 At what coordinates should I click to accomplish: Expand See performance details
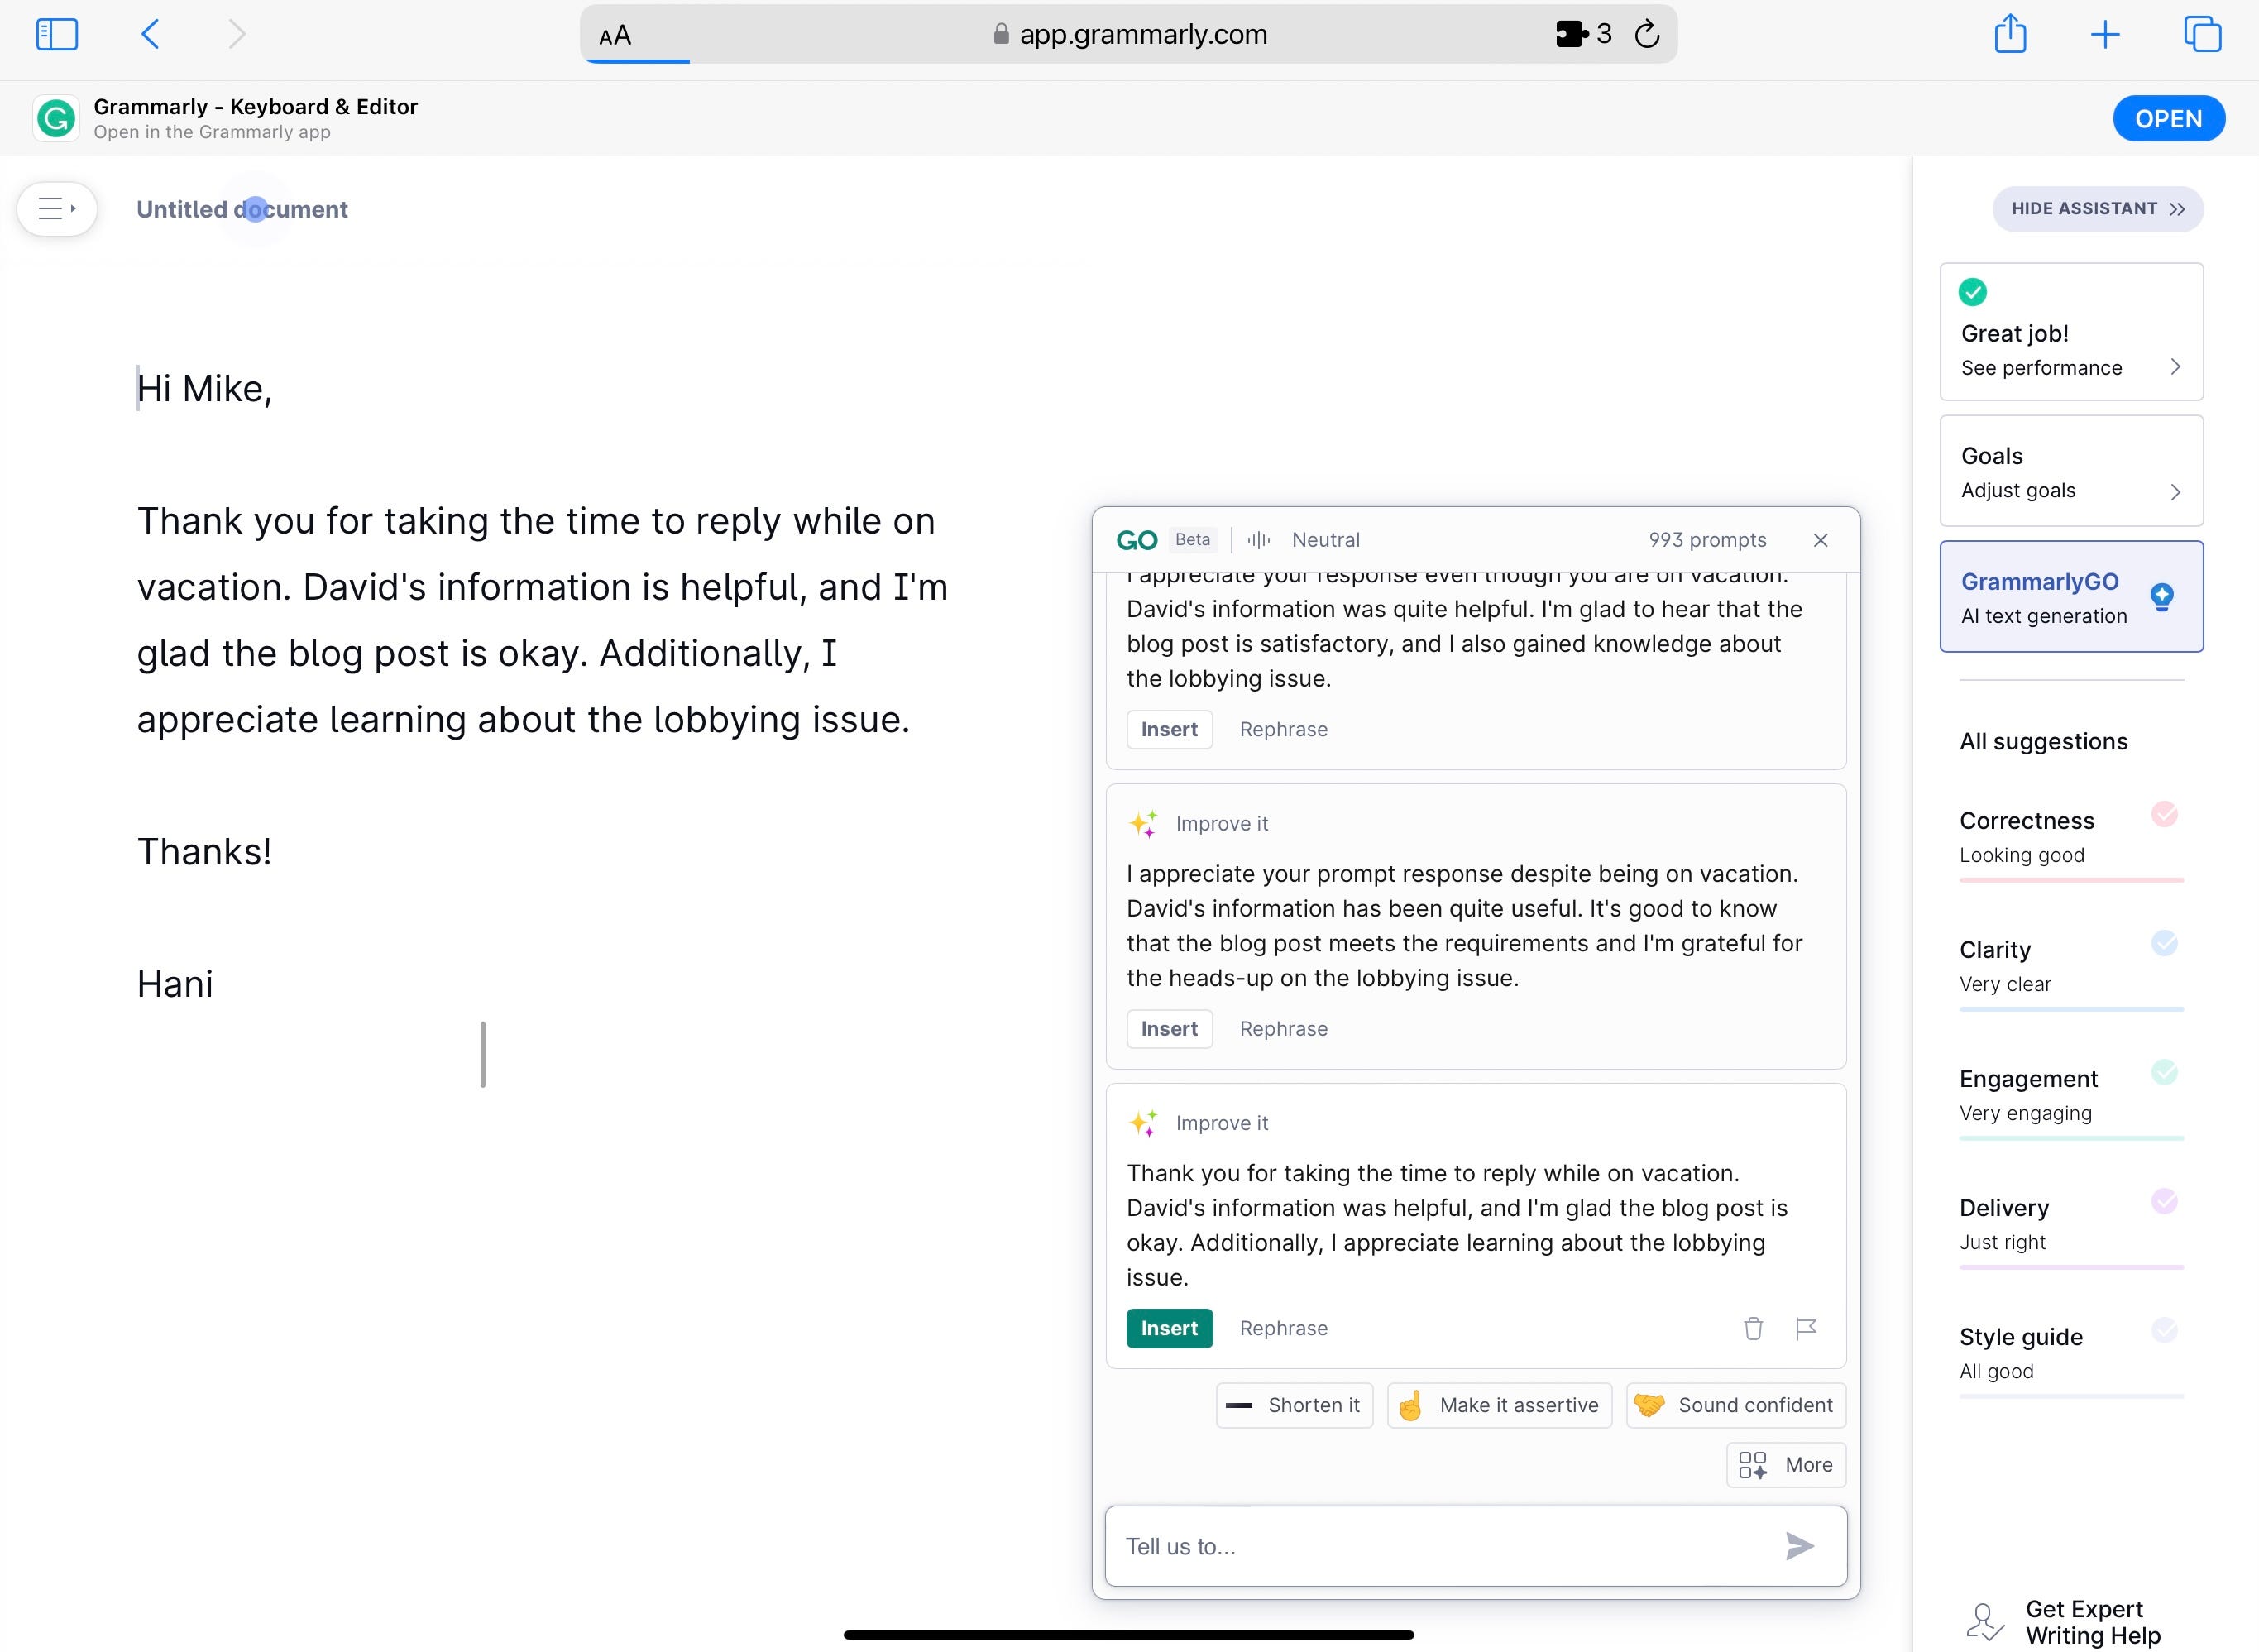[2071, 367]
